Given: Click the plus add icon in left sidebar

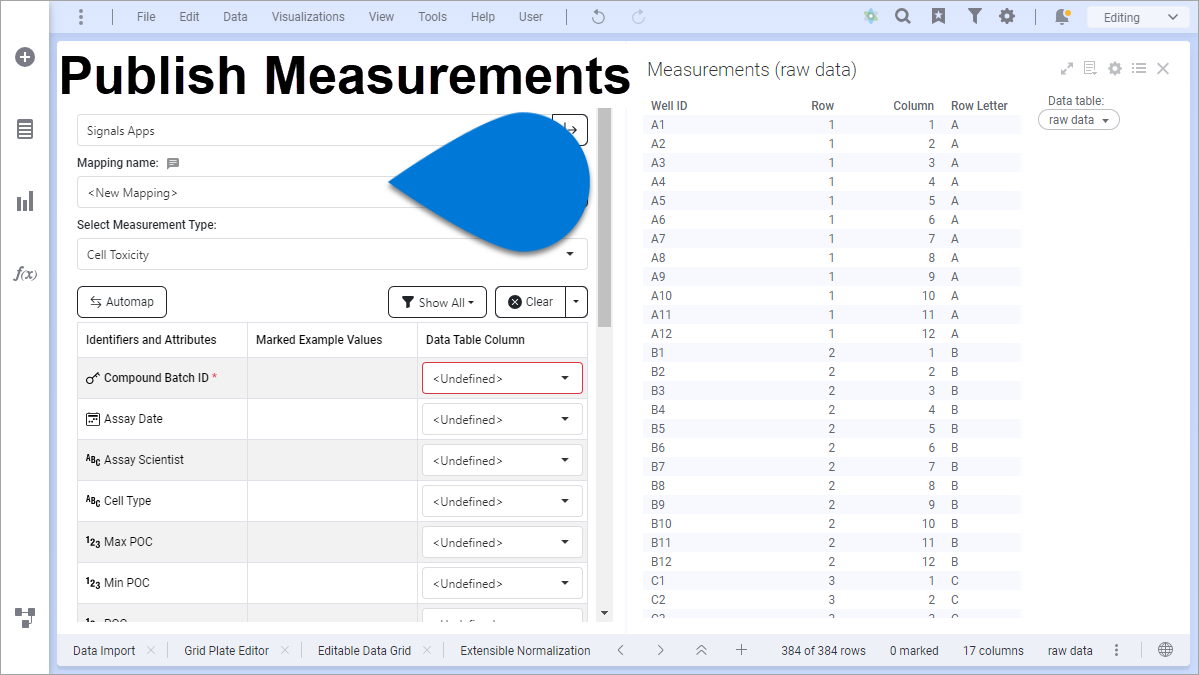Looking at the screenshot, I should (25, 57).
